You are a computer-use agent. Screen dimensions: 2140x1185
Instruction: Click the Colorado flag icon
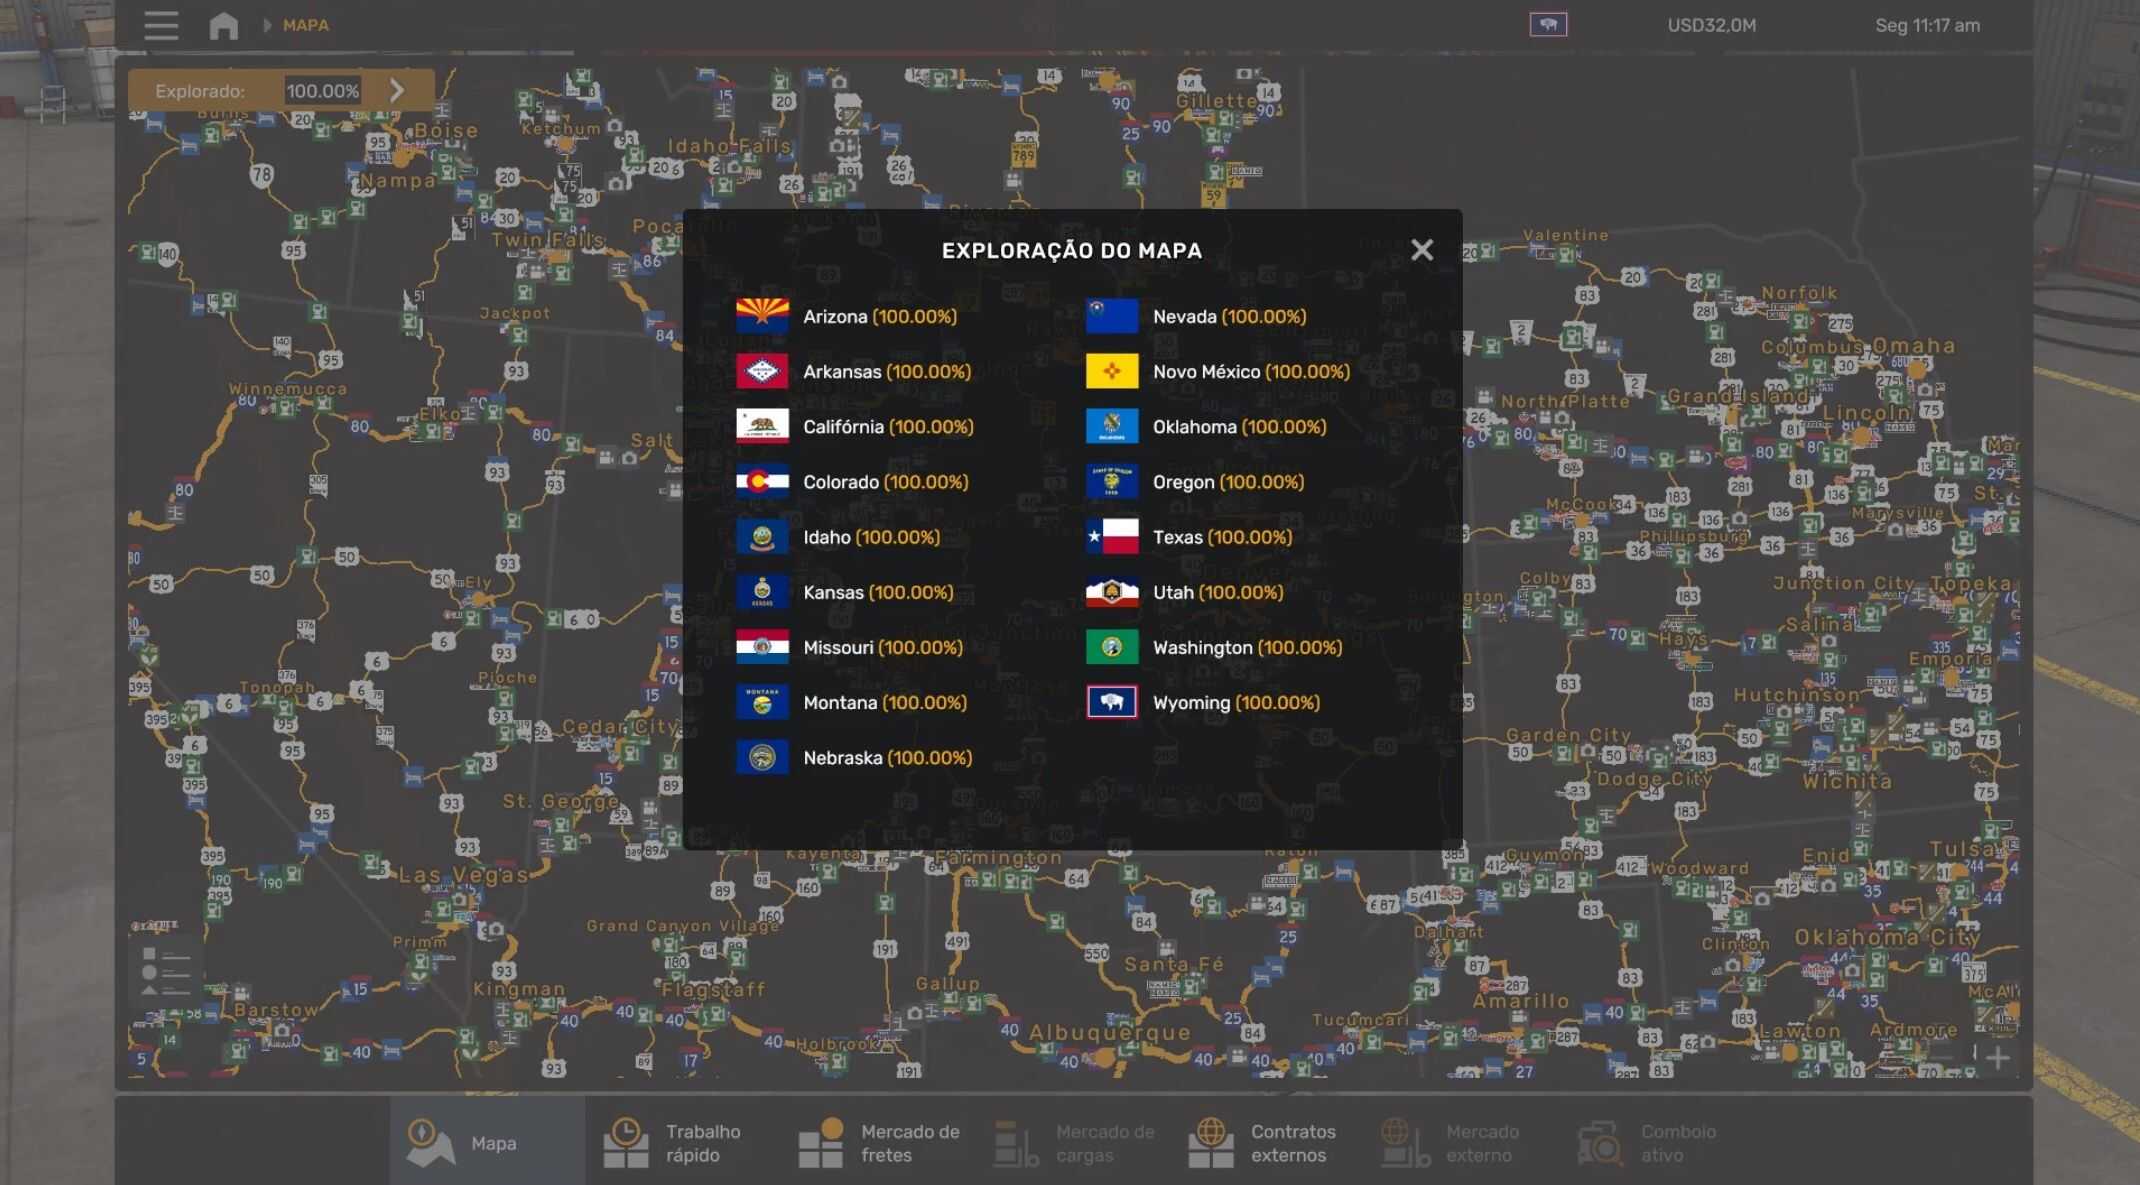coord(762,482)
